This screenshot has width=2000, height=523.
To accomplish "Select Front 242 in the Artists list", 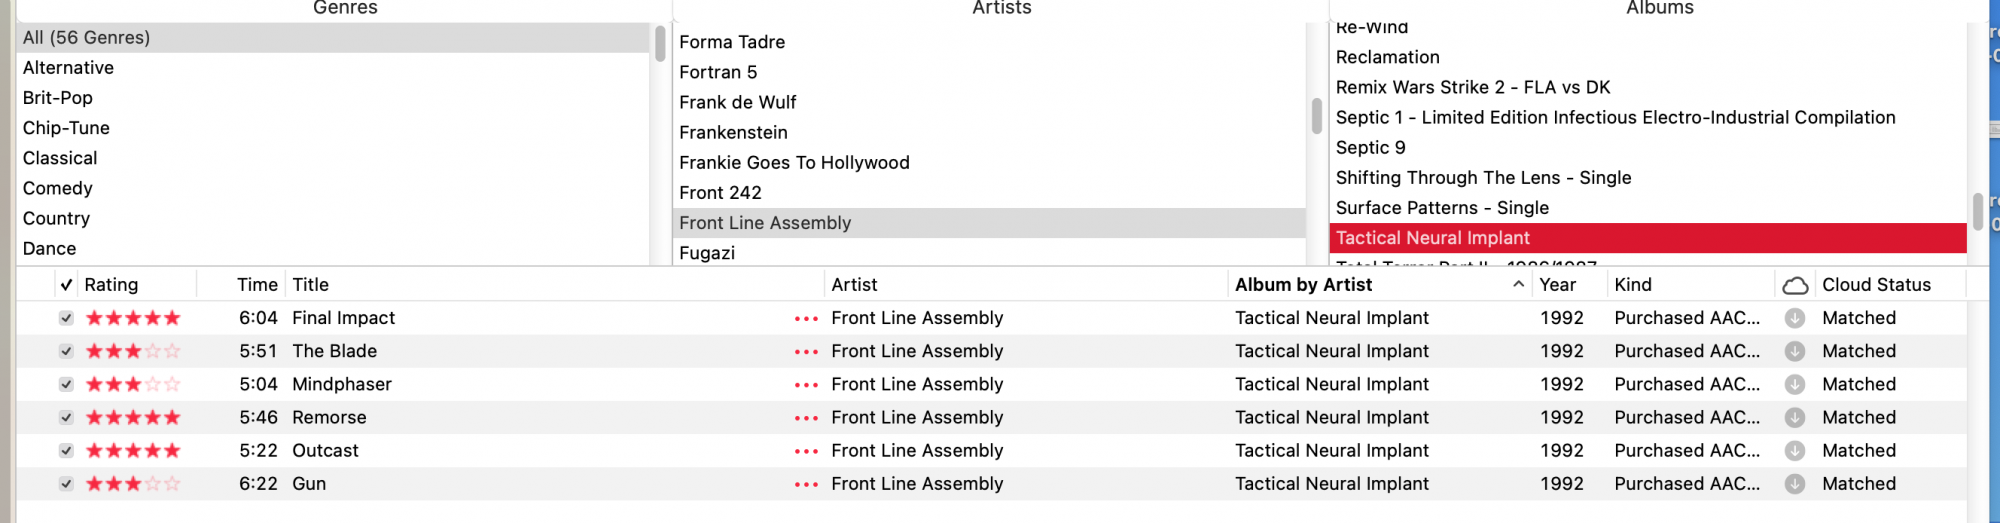I will tap(720, 193).
